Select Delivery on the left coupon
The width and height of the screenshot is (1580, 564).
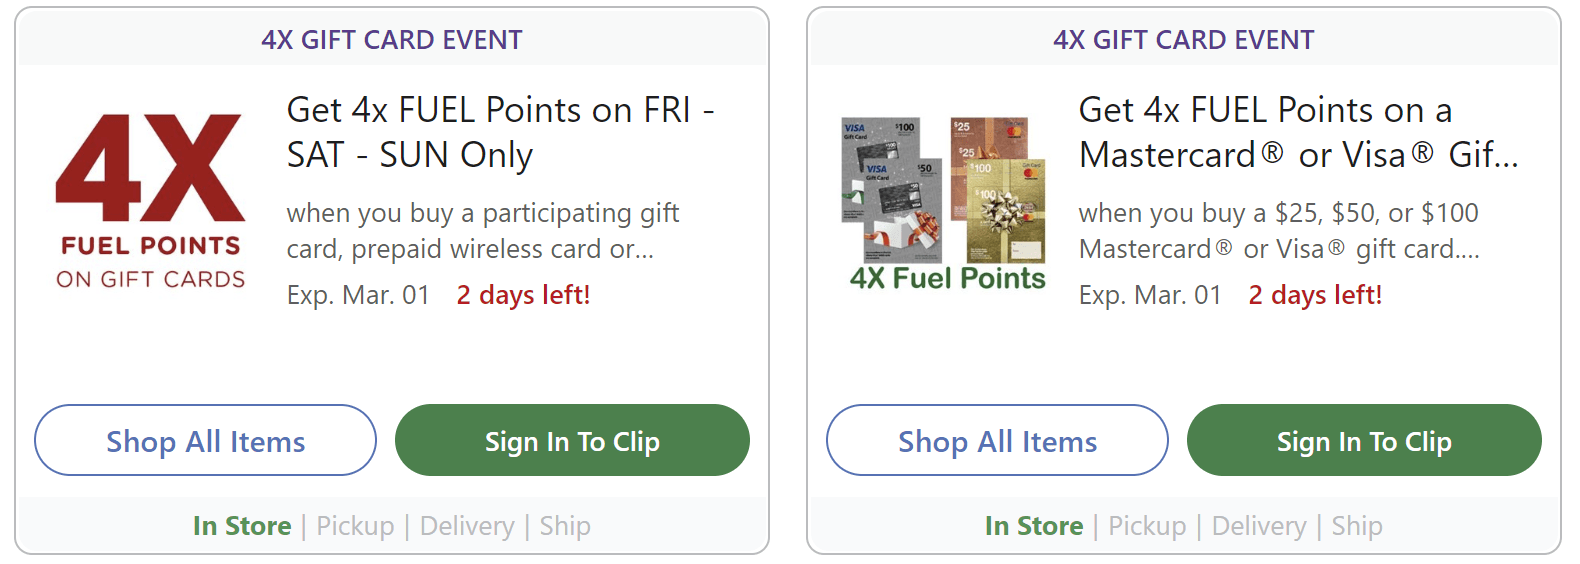(x=467, y=526)
